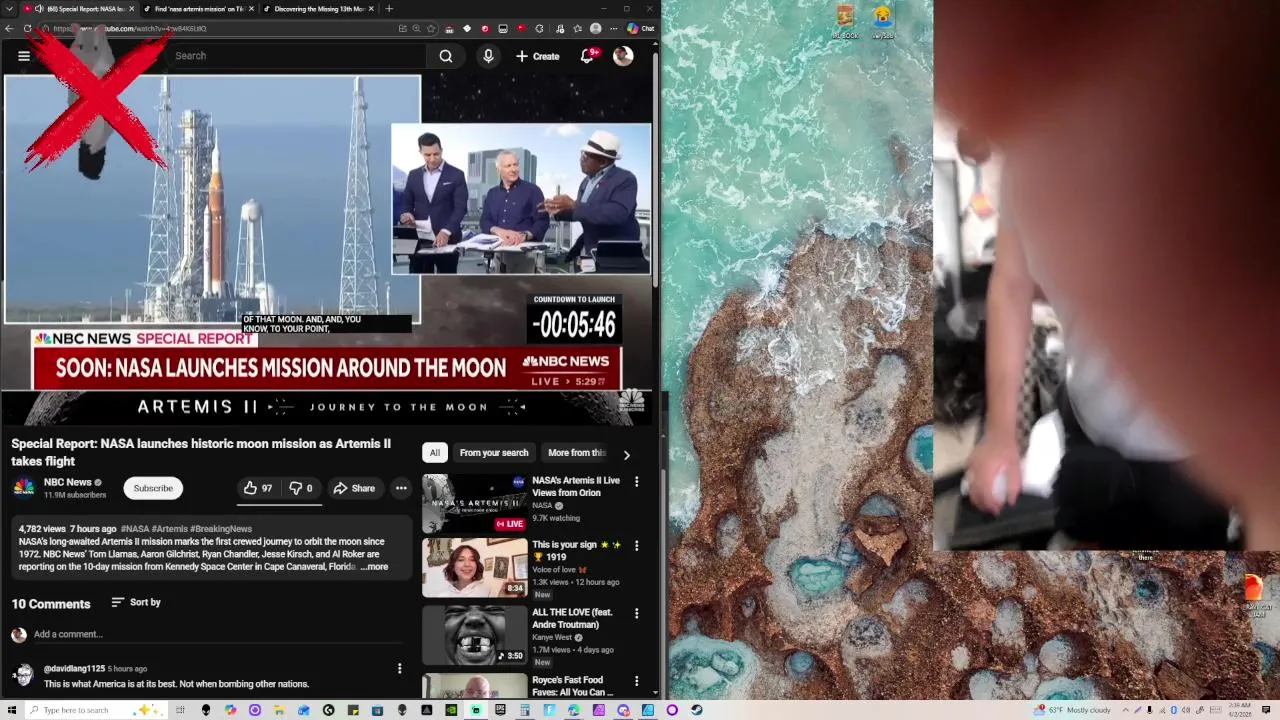Dislike the NBC News video

click(301, 488)
